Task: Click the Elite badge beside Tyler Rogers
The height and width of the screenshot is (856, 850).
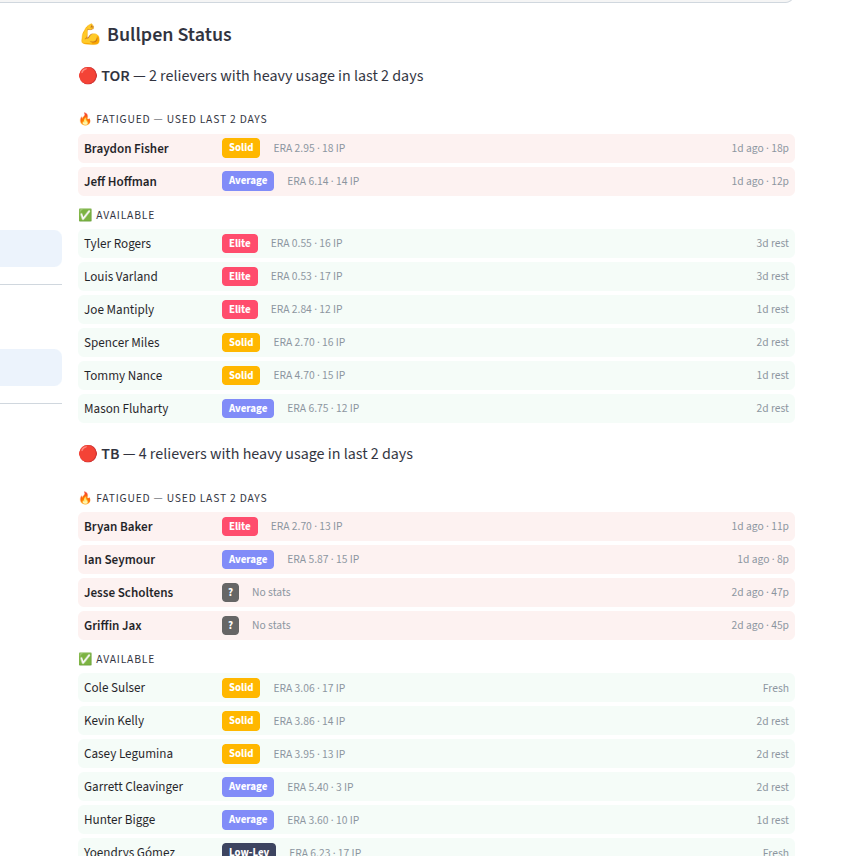Action: click(x=240, y=243)
